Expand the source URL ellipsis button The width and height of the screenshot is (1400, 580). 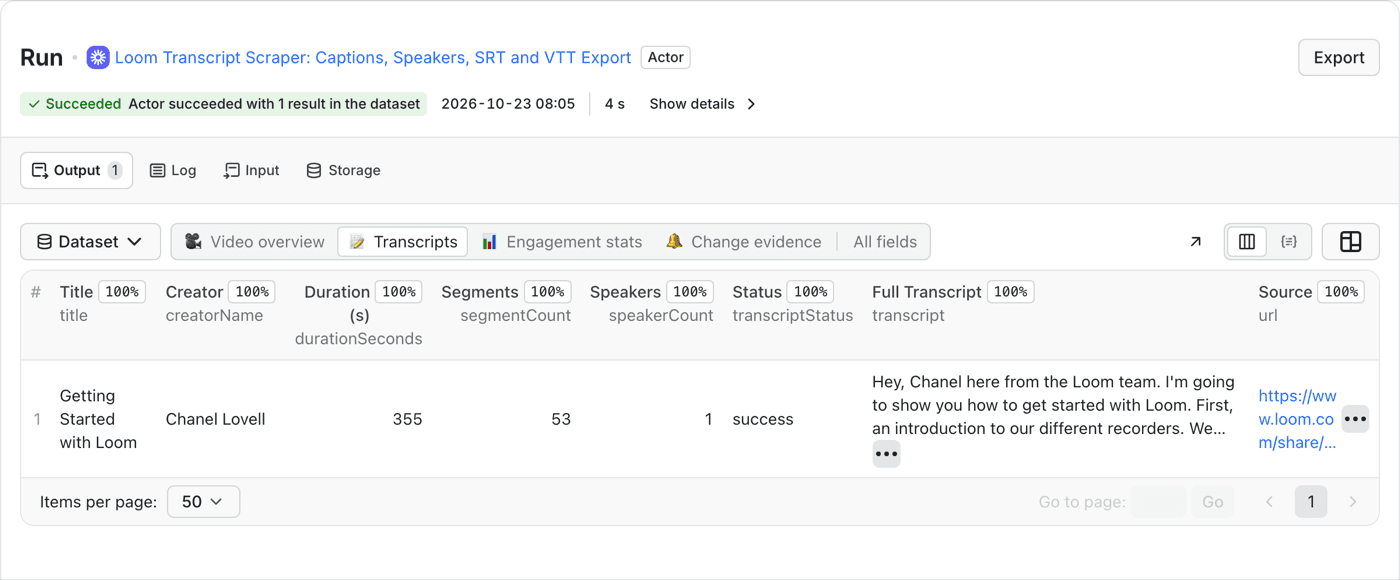coord(1355,419)
